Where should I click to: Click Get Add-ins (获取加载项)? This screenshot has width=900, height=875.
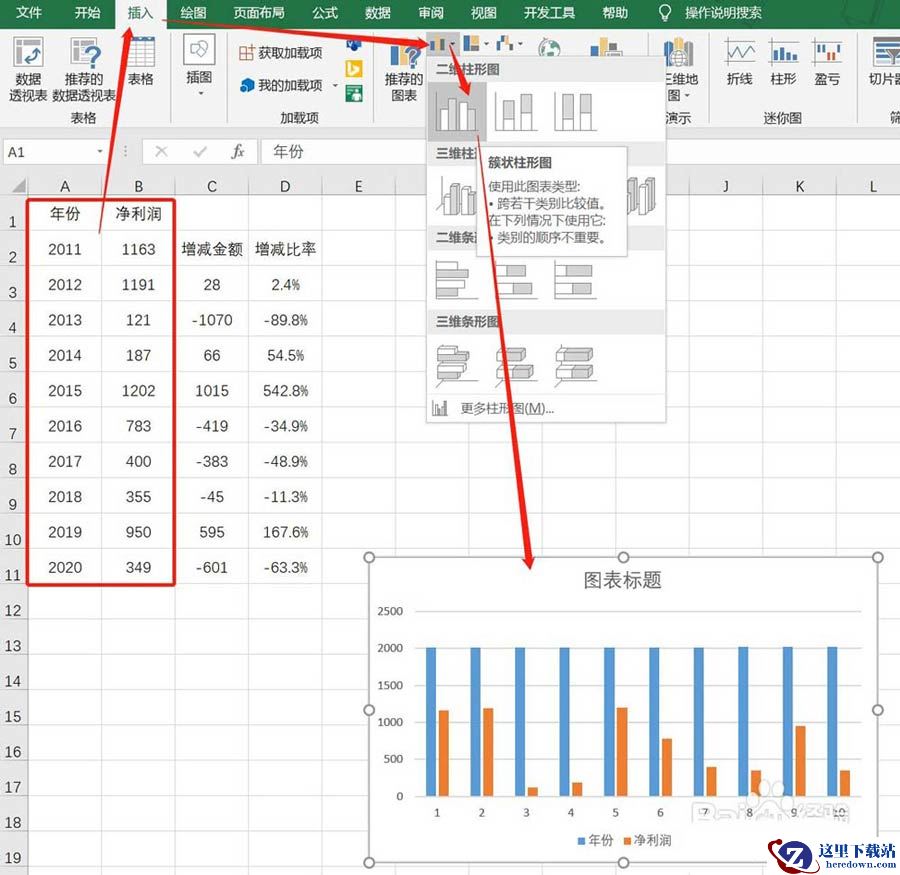(x=281, y=53)
